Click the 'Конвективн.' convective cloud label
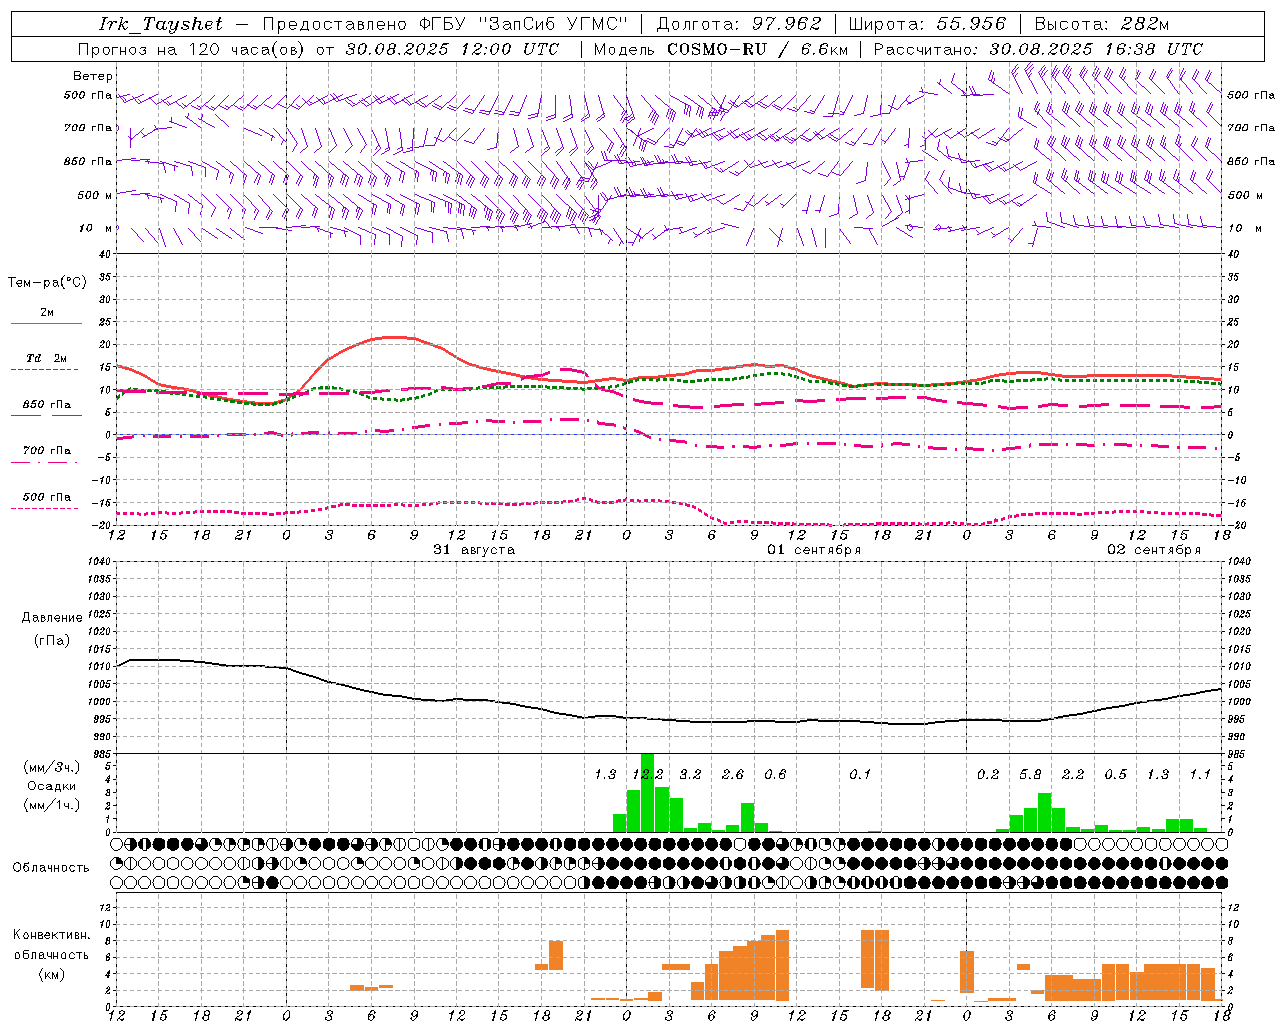Screen dimensions: 1280x1024 click(x=51, y=935)
